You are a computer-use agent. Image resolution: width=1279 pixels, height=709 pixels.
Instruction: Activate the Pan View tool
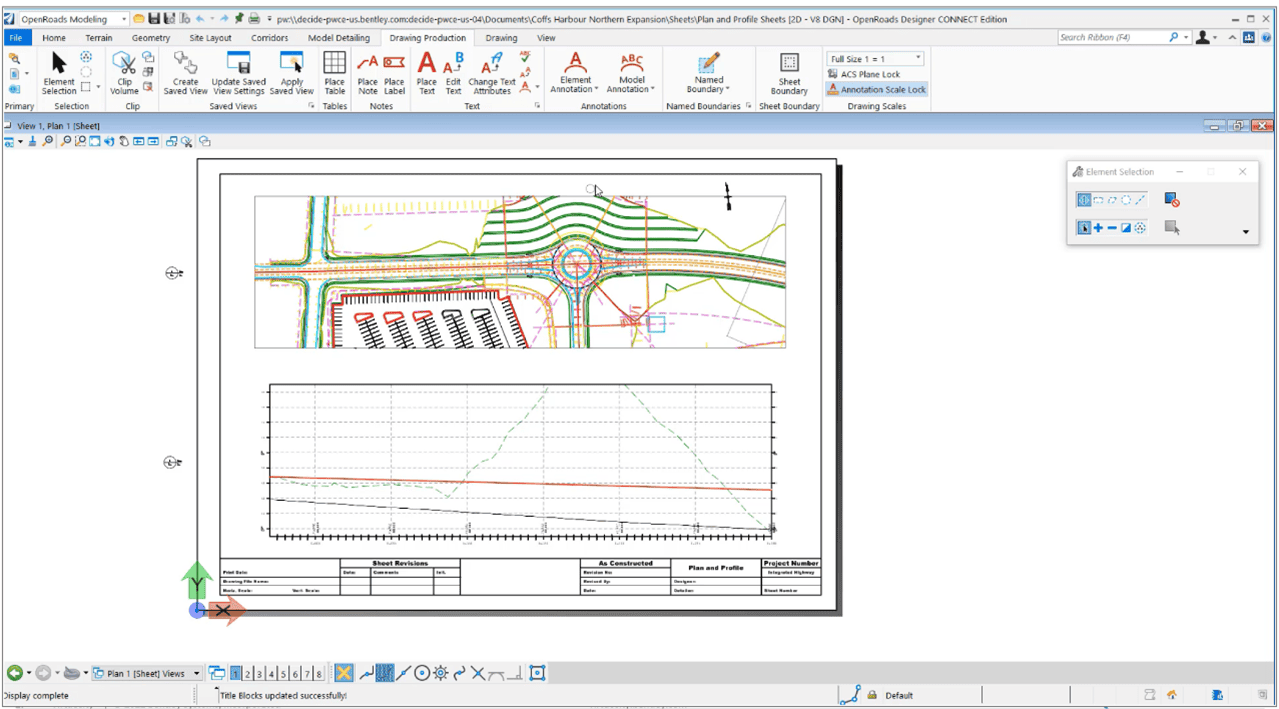[x=123, y=141]
